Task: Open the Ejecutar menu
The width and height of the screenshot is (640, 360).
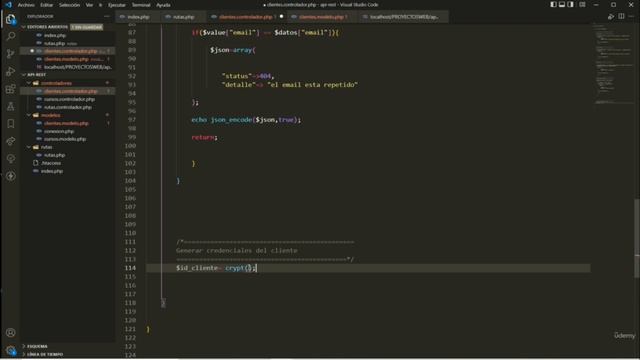Action: click(x=117, y=5)
